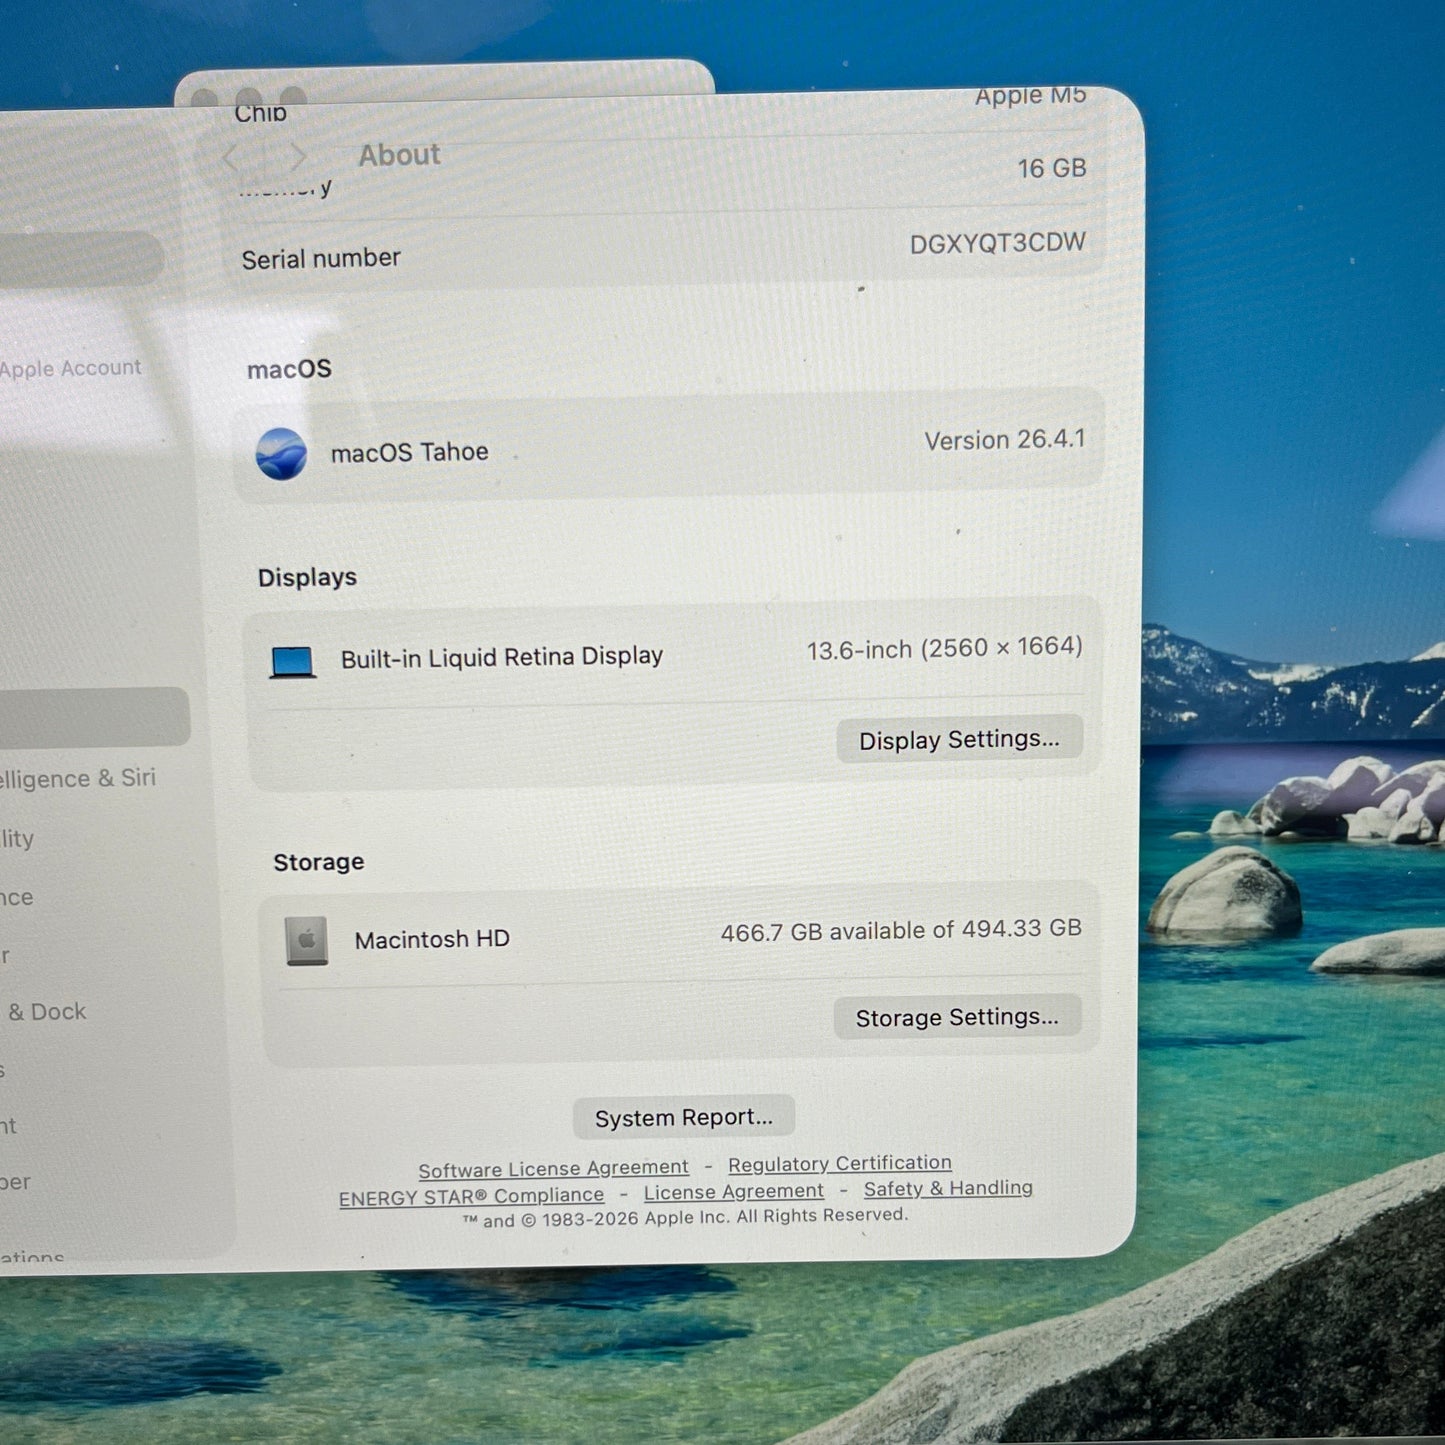This screenshot has width=1445, height=1445.
Task: Click the Storage section heading
Action: 318,862
